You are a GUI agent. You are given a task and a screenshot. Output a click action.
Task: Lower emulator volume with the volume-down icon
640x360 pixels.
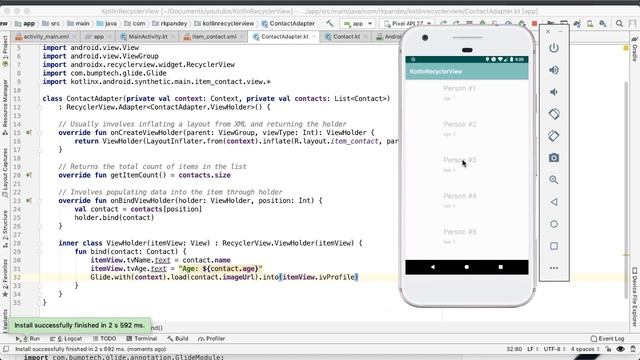coord(553,92)
